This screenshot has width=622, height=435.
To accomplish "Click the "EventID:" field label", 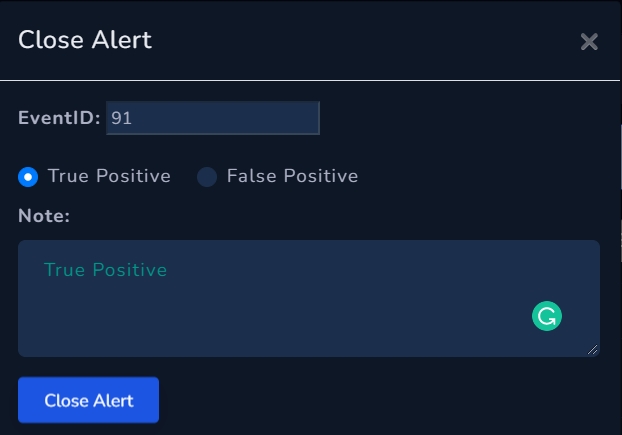I will 59,118.
